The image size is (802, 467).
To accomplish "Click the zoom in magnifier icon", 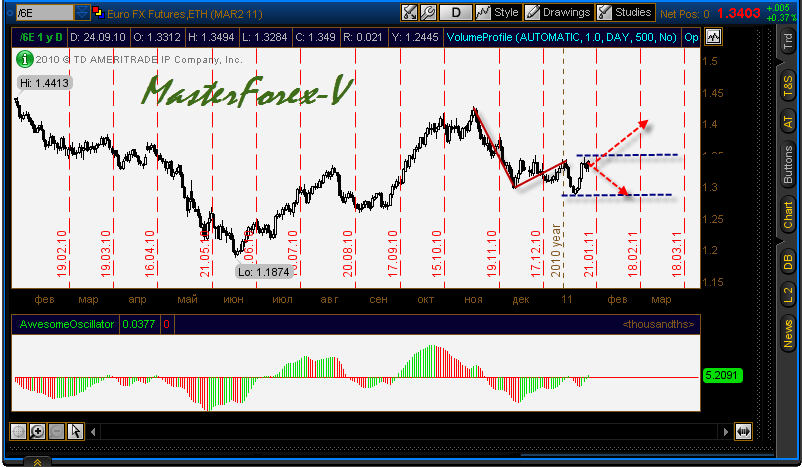I will 37,431.
